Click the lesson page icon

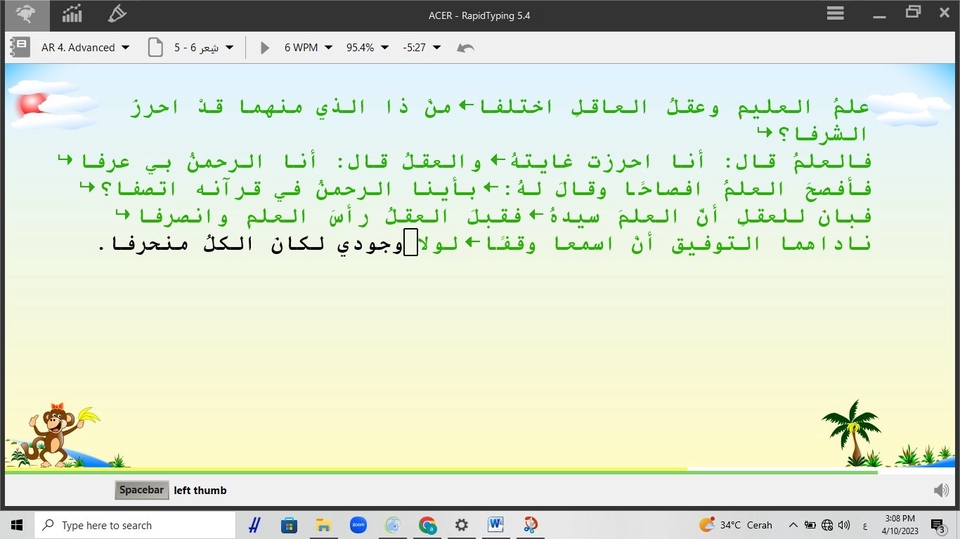tap(156, 47)
